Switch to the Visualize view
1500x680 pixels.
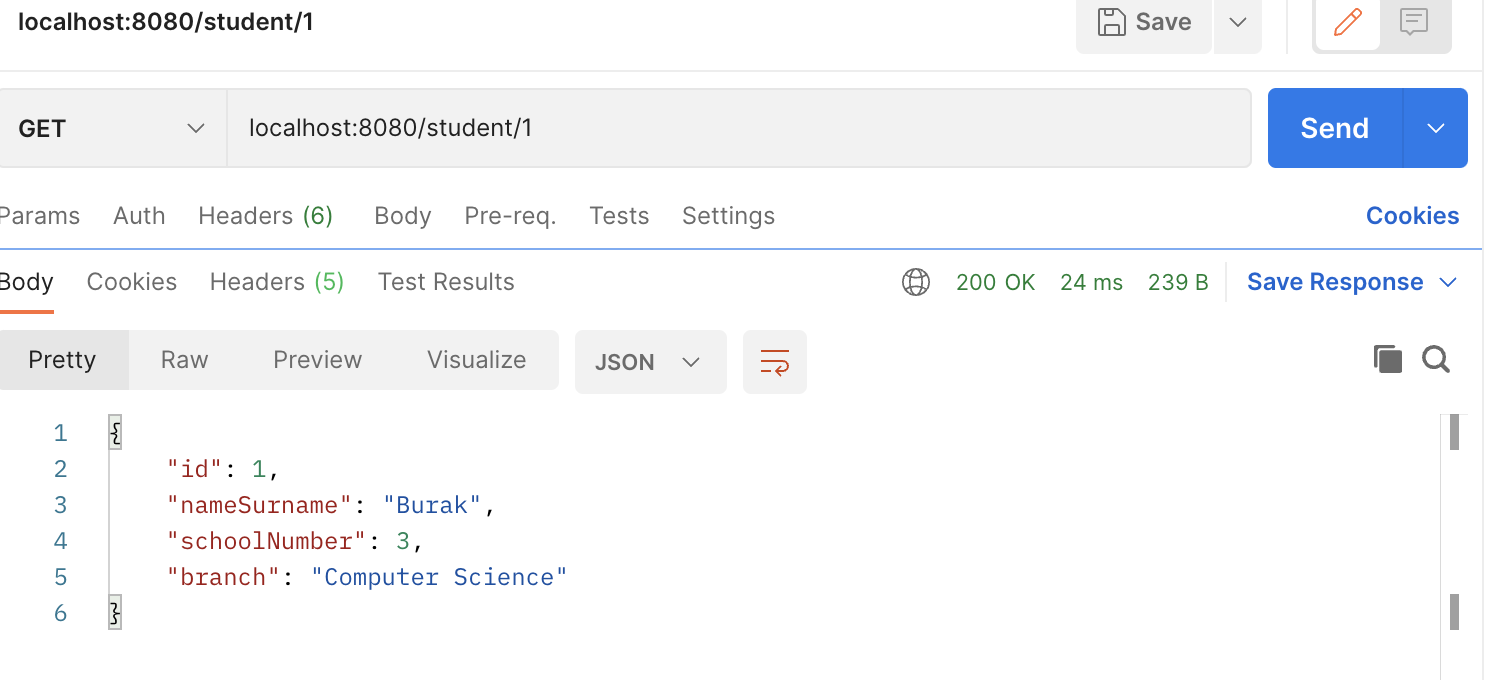pos(476,360)
